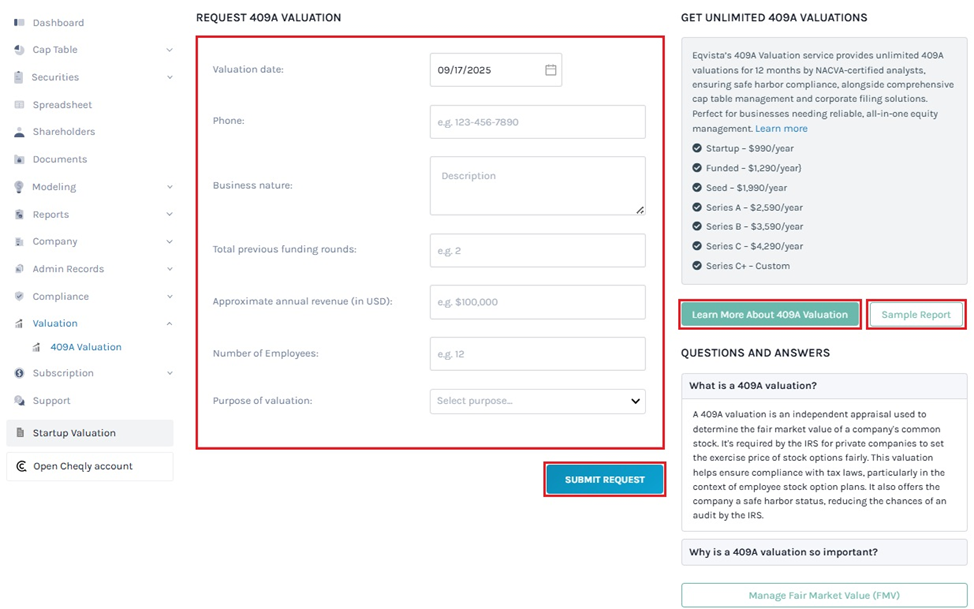Expand the Cap Table submenu chevron
The image size is (974, 609).
169,50
